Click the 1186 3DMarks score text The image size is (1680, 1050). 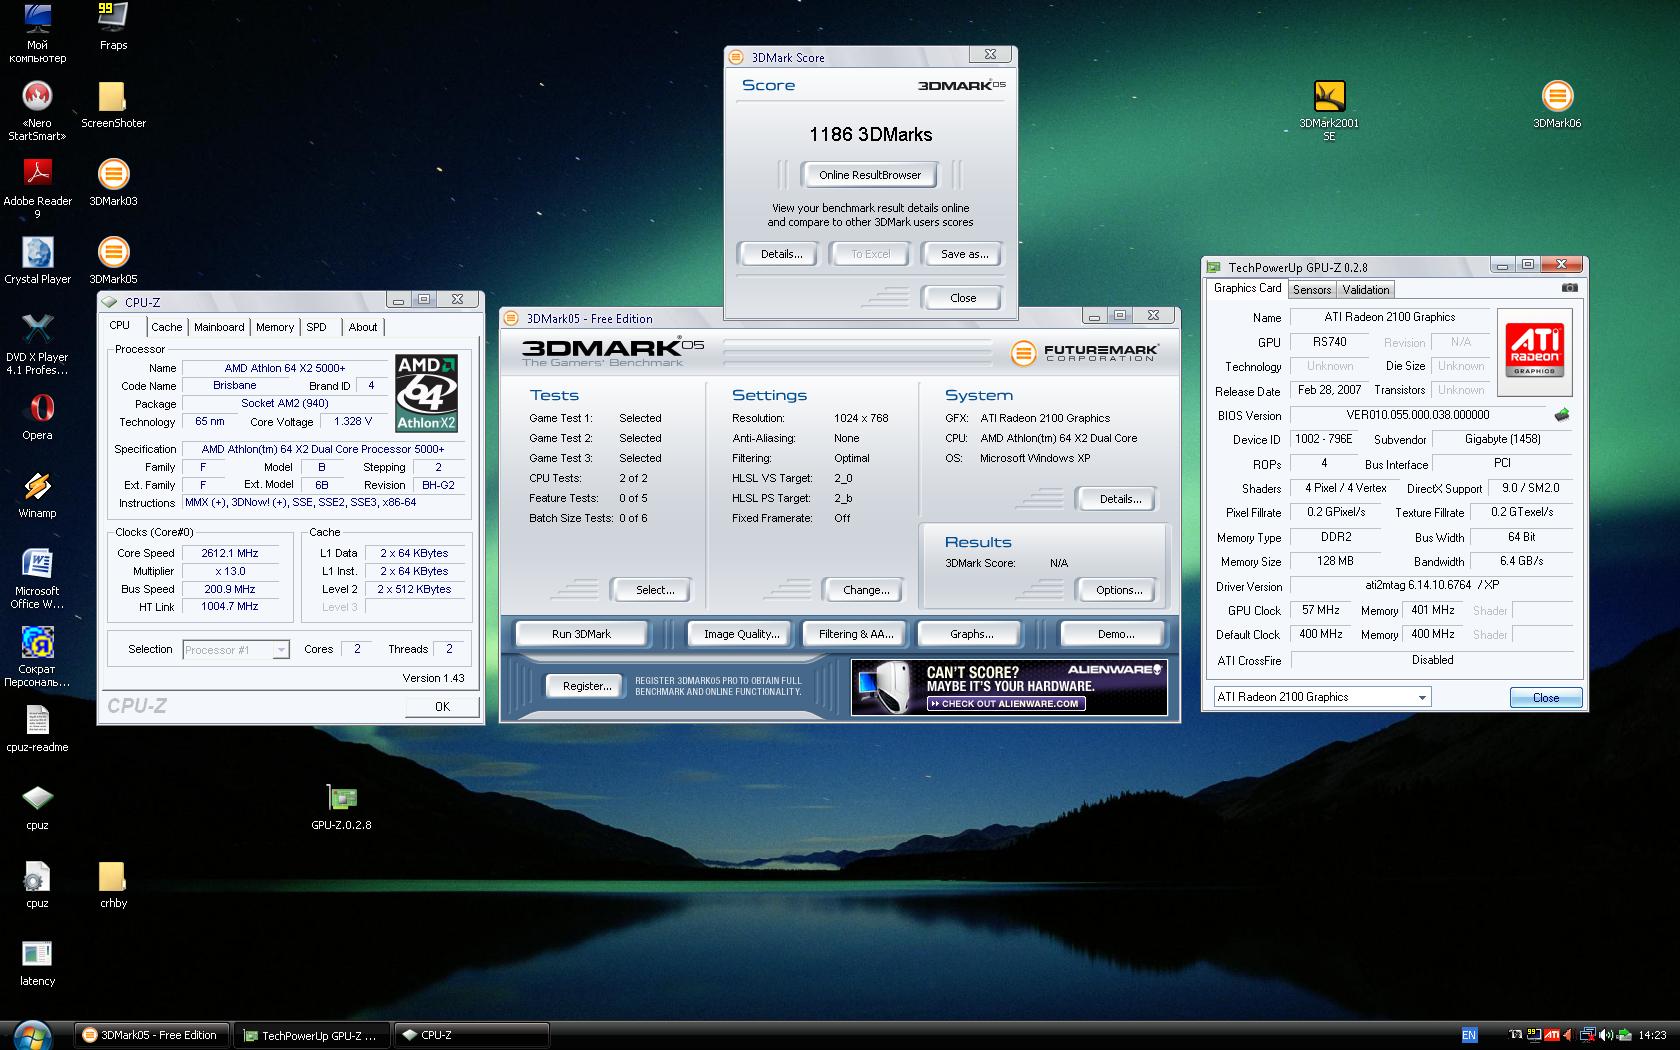tap(870, 134)
